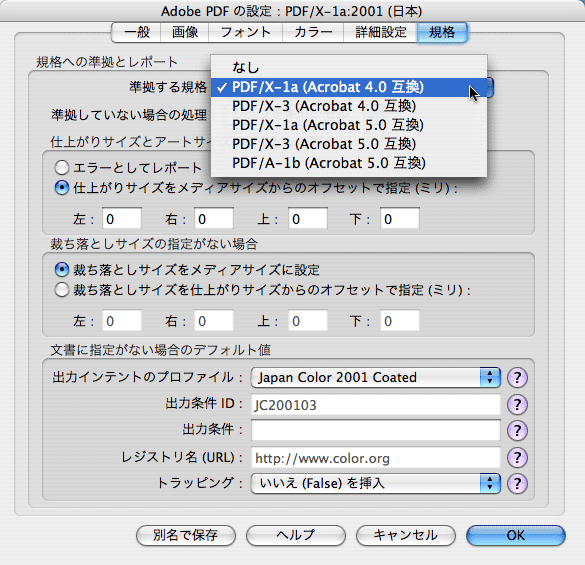Open help for レジストリ名 (URL)

point(517,458)
